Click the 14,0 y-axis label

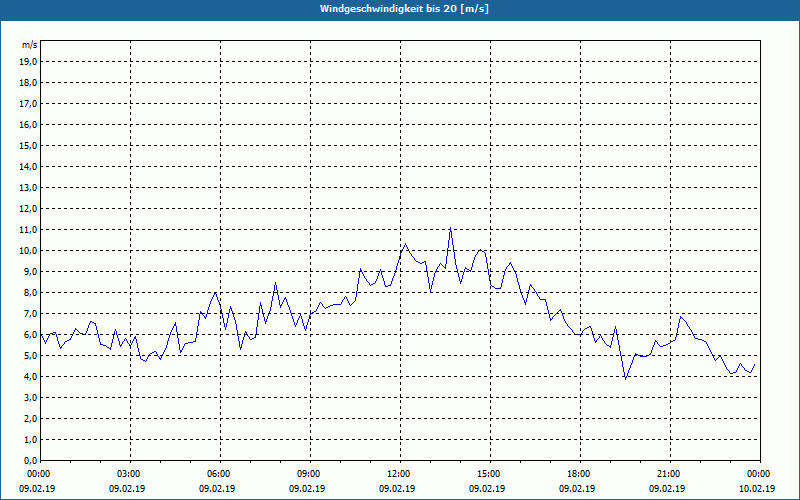[29, 167]
